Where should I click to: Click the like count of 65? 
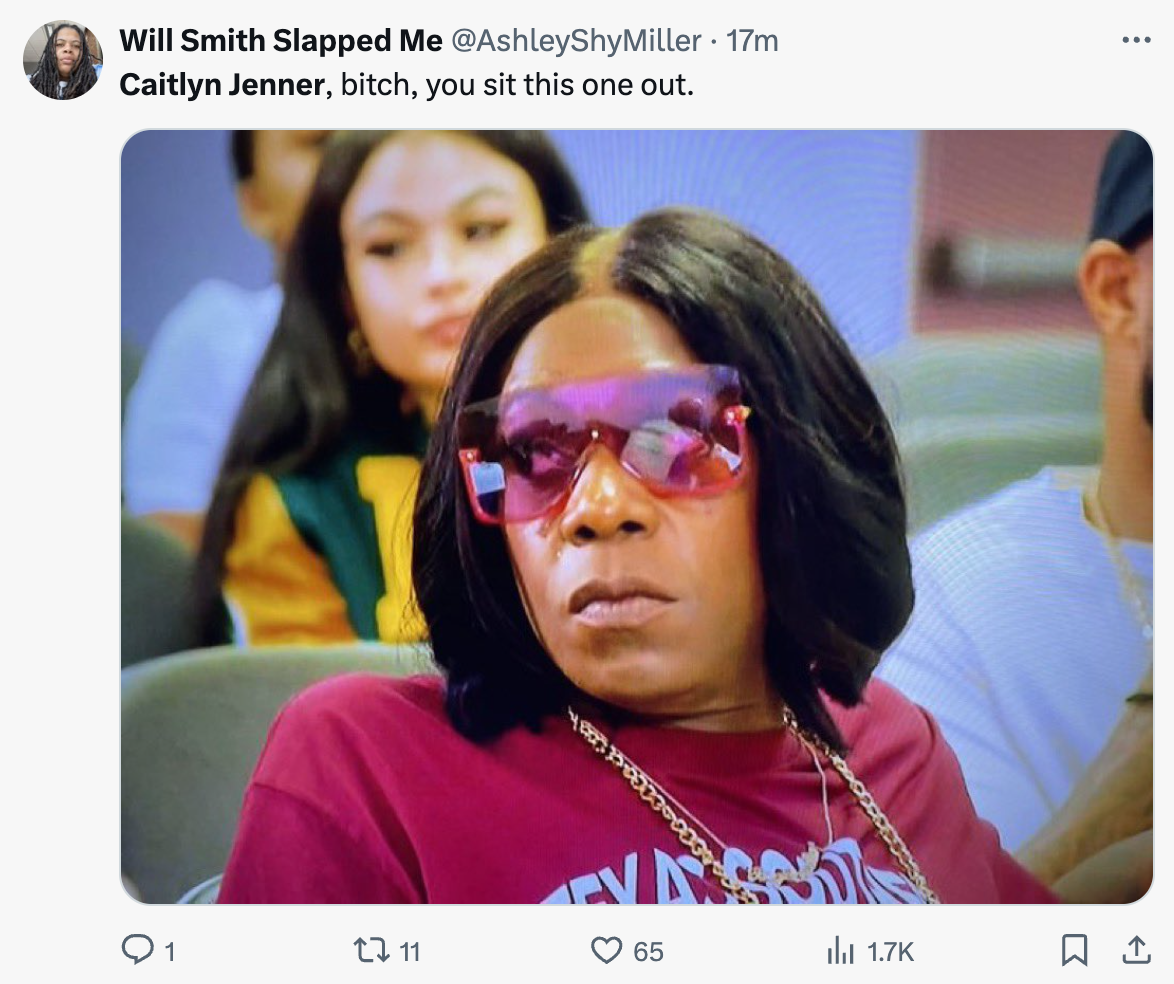pyautogui.click(x=648, y=952)
